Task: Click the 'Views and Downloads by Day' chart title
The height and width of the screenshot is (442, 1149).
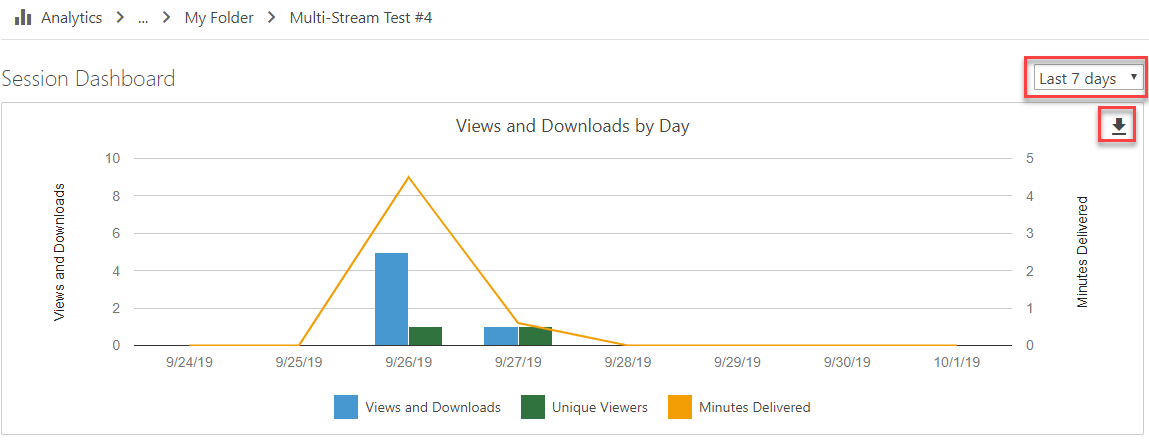Action: (572, 126)
